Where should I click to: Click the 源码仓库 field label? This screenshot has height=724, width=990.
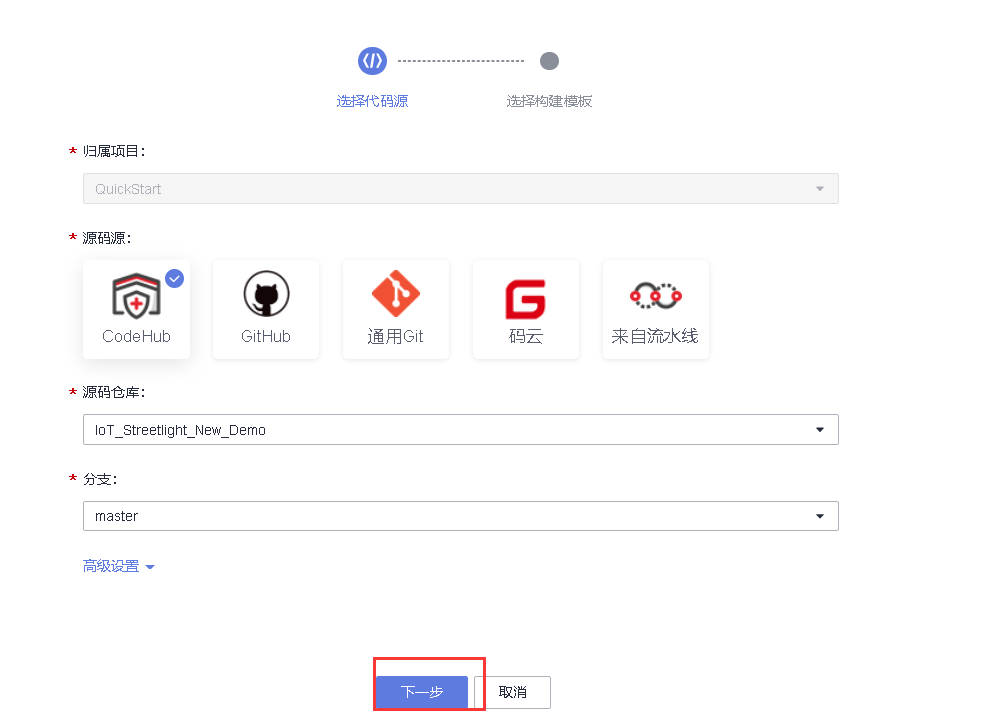pyautogui.click(x=114, y=393)
